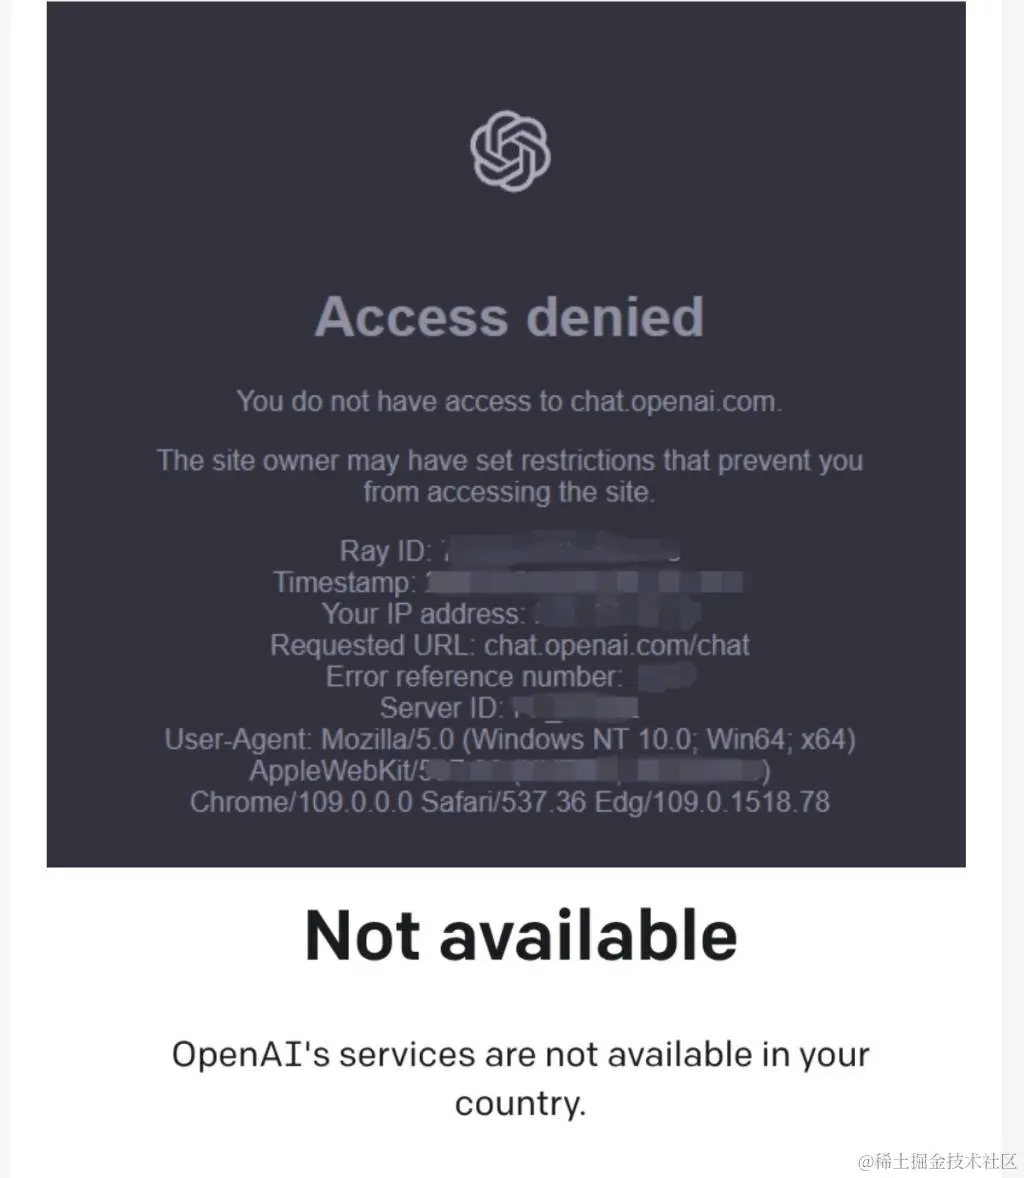Click the Access denied heading
The height and width of the screenshot is (1178, 1024).
click(x=509, y=316)
